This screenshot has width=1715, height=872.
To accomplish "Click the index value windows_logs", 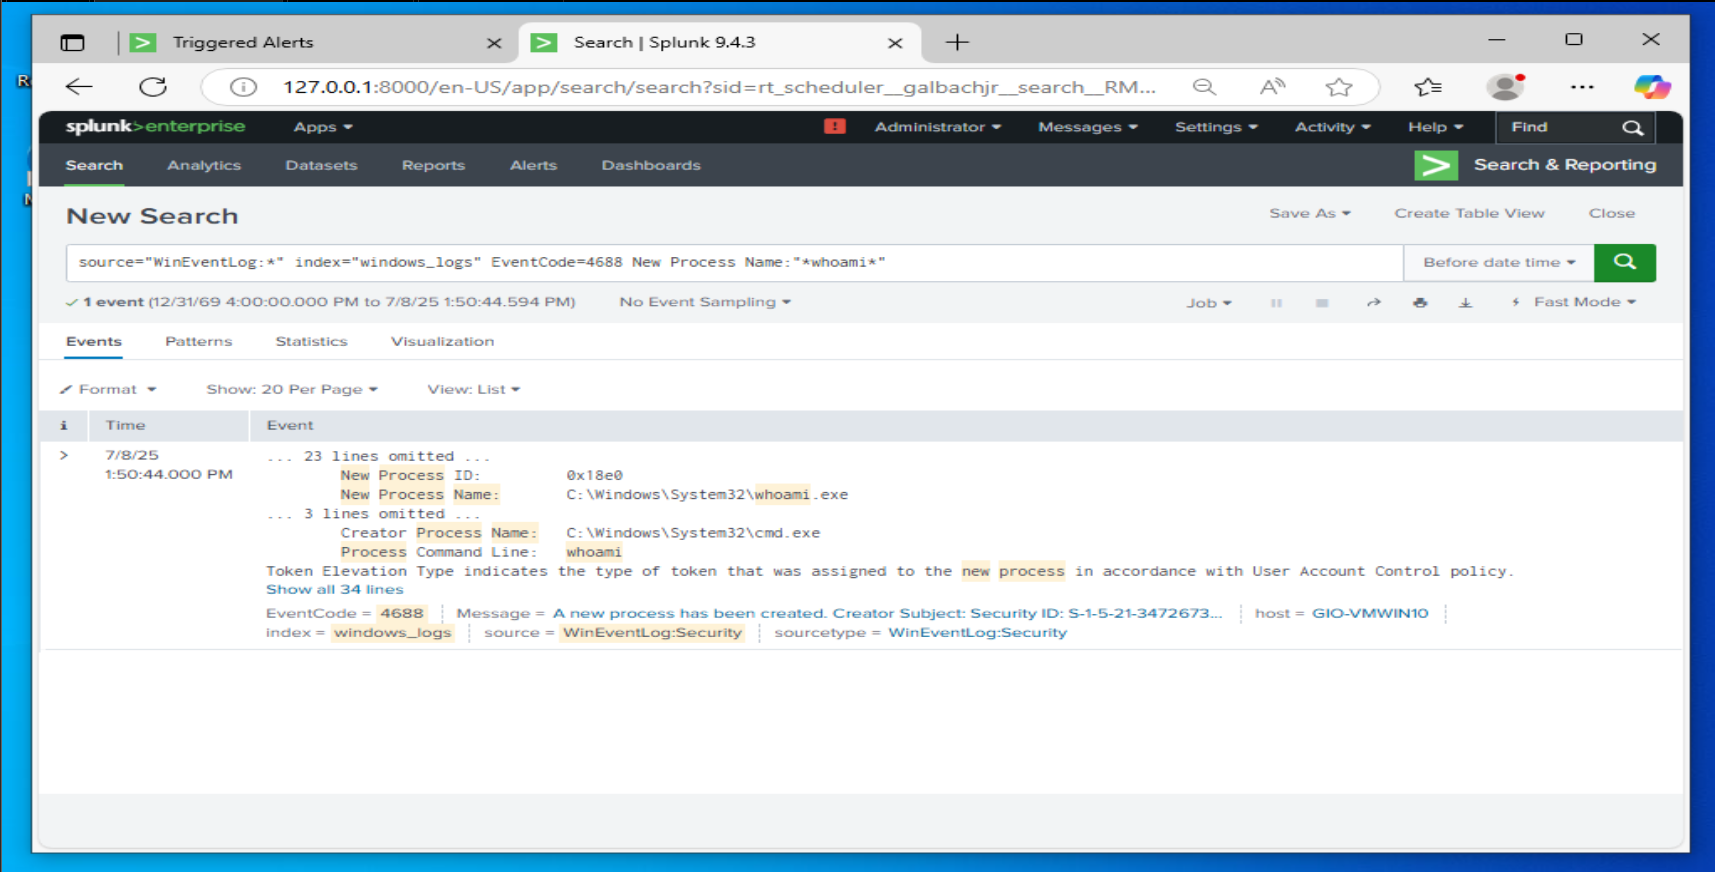I will (x=392, y=632).
